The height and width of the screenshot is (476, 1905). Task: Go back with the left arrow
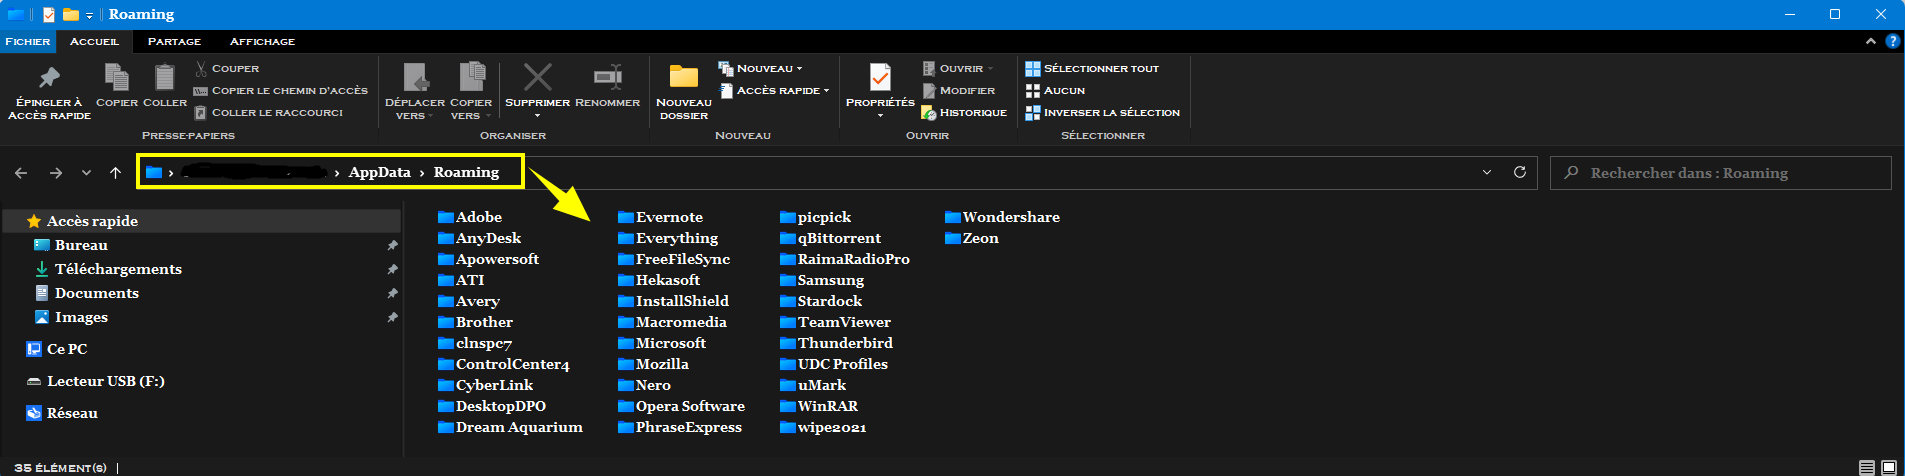[x=21, y=173]
